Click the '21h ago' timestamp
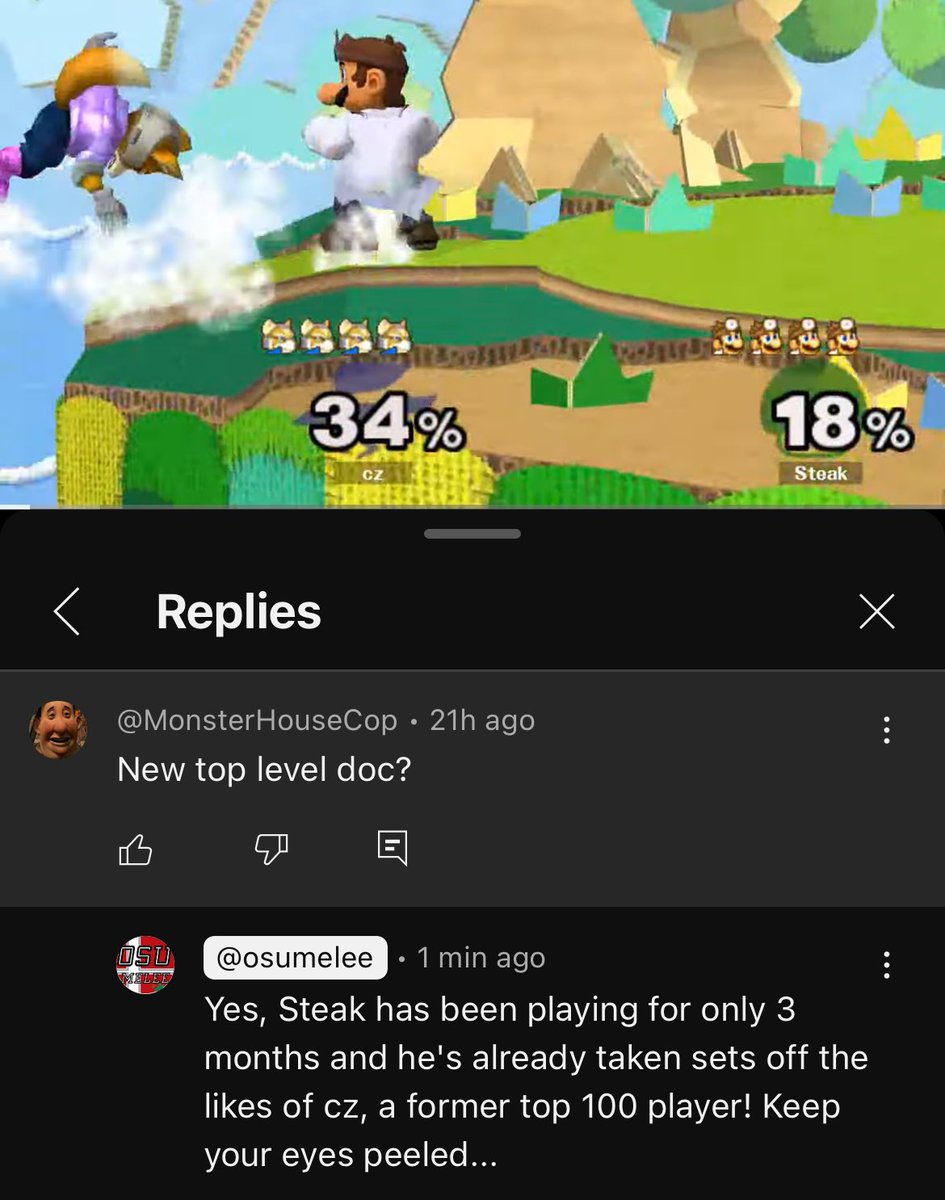The image size is (945, 1200). tap(482, 720)
